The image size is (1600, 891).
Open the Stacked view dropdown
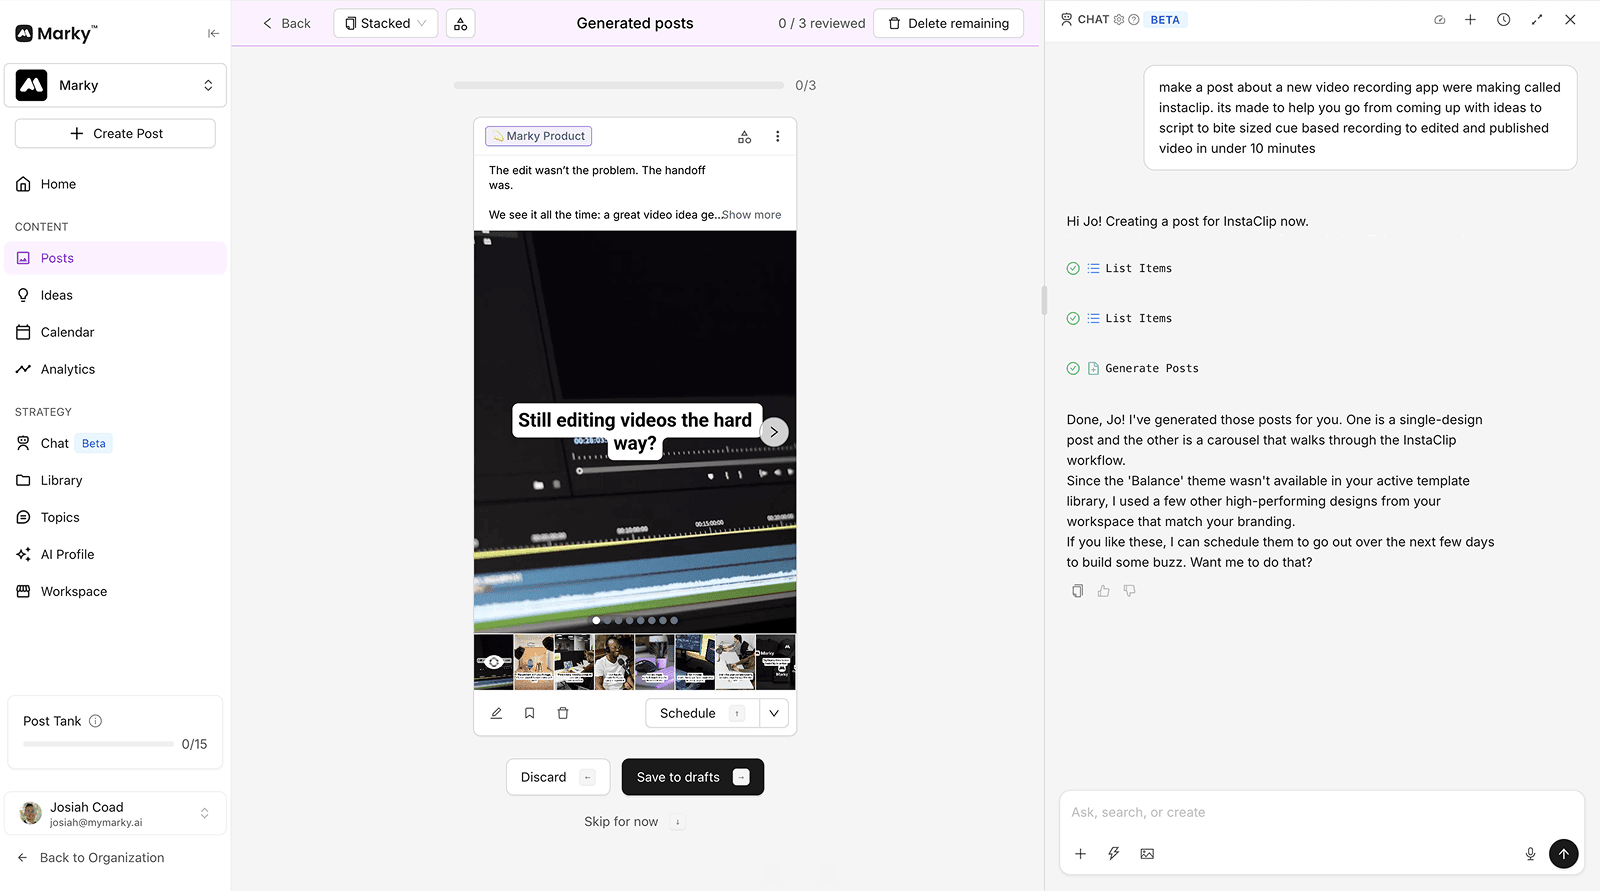(x=385, y=23)
